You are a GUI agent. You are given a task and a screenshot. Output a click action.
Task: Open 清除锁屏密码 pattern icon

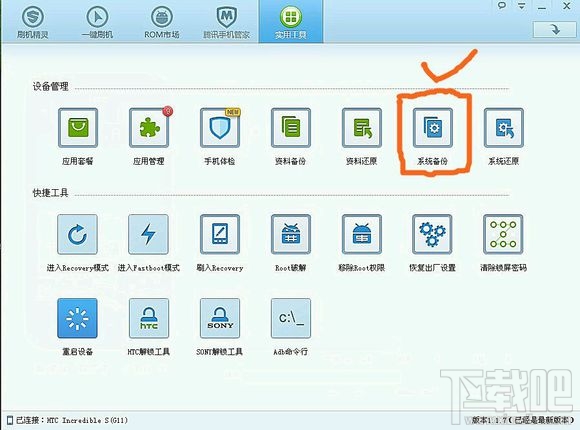coord(503,234)
